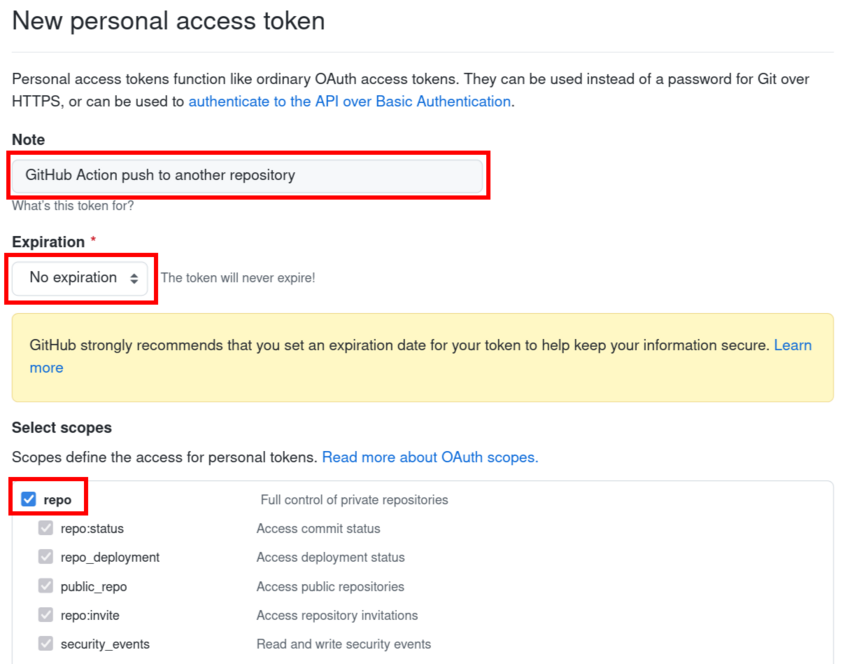Toggle the security_events checkbox
This screenshot has height=664, width=841.
click(46, 644)
